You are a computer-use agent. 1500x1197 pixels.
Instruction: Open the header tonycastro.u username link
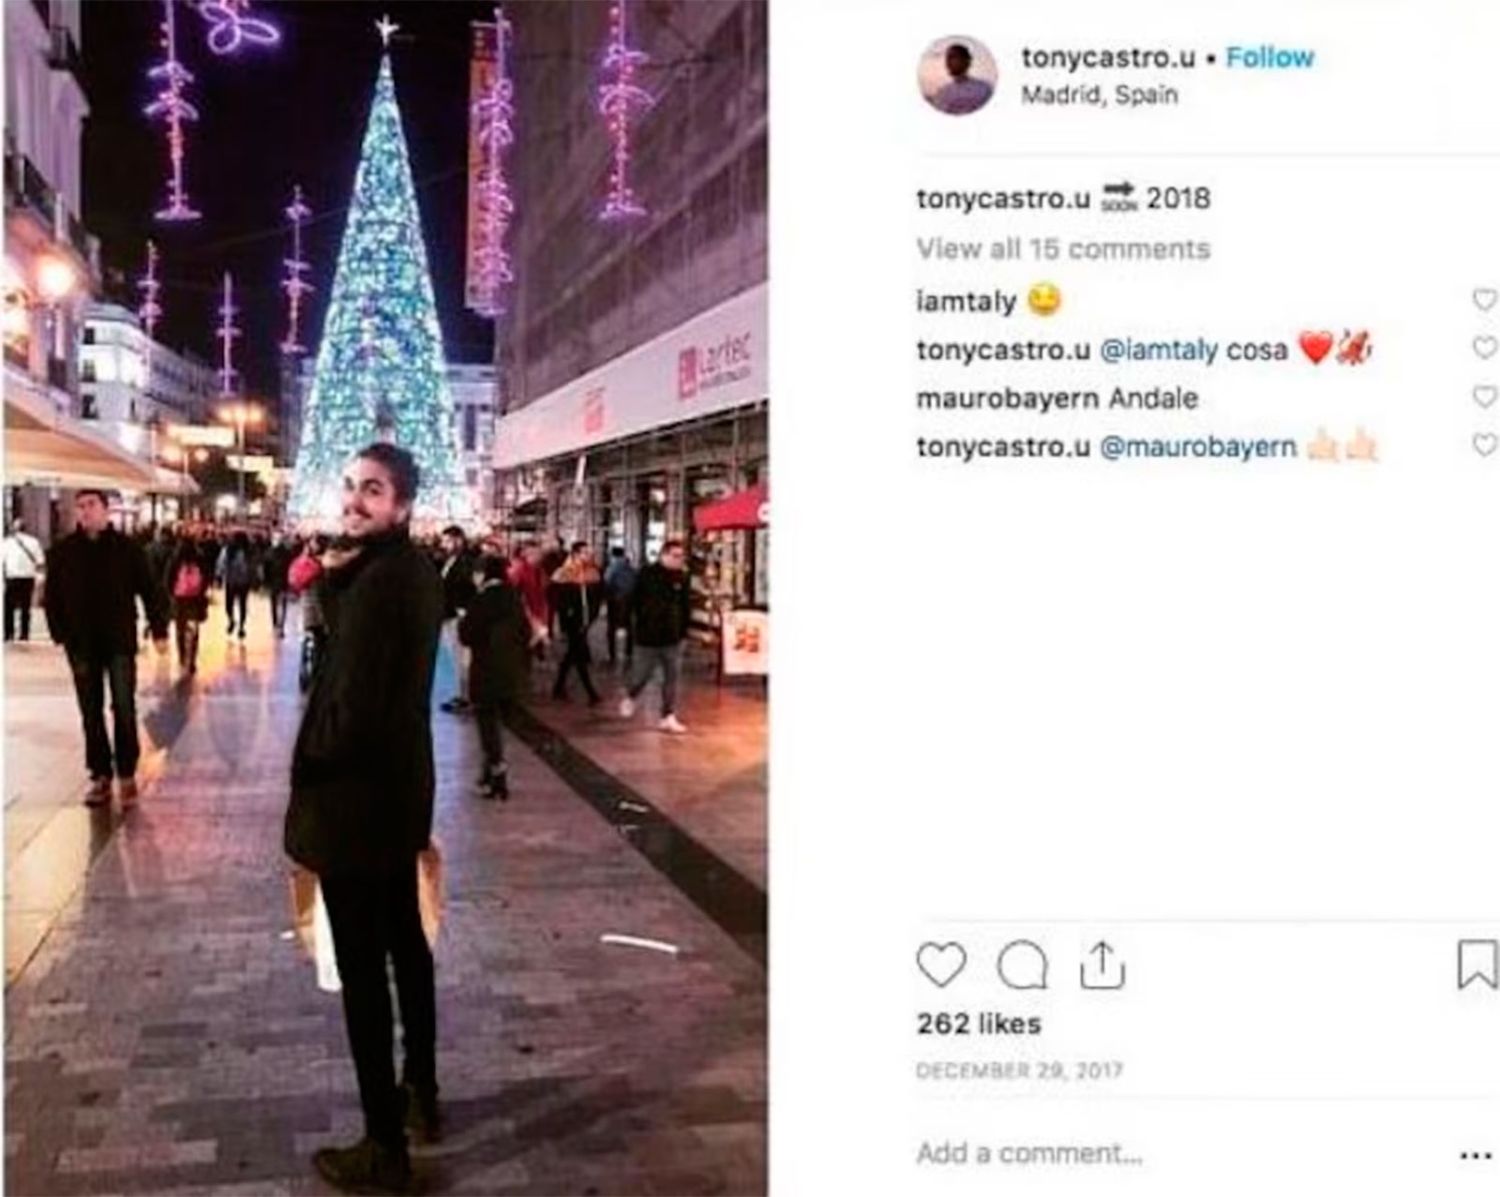click(1108, 58)
